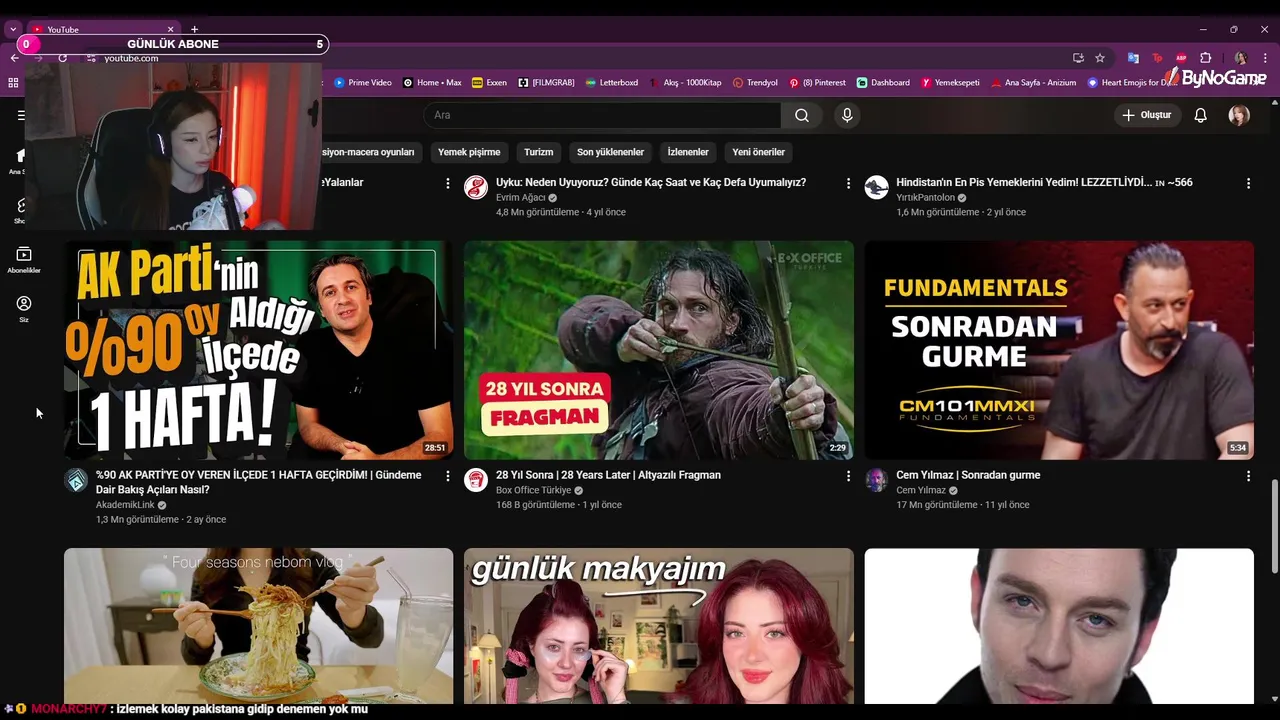
Task: Open the Evrim Ağacı channel name link
Action: click(521, 198)
